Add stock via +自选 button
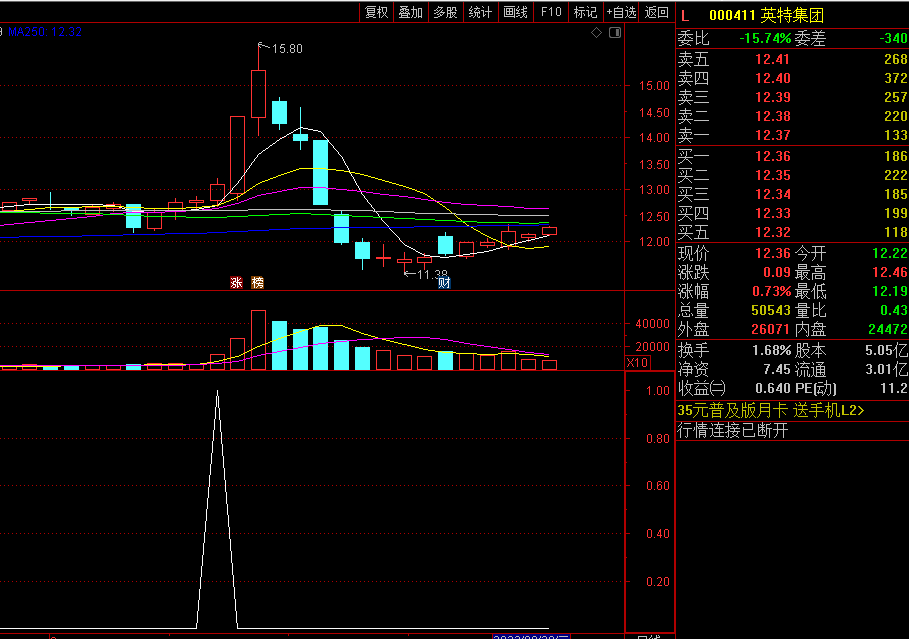Viewport: 909px width, 639px height. point(621,12)
